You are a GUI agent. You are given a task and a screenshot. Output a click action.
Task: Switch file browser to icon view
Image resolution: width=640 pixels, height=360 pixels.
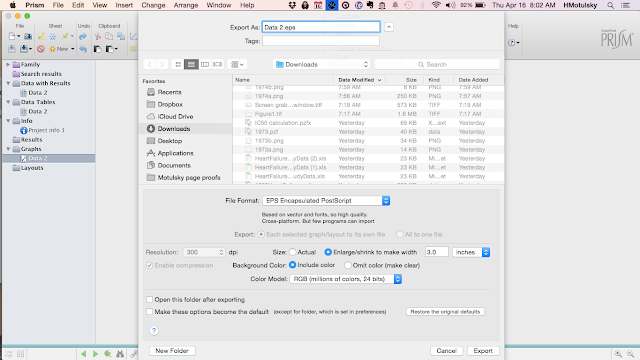click(x=178, y=64)
